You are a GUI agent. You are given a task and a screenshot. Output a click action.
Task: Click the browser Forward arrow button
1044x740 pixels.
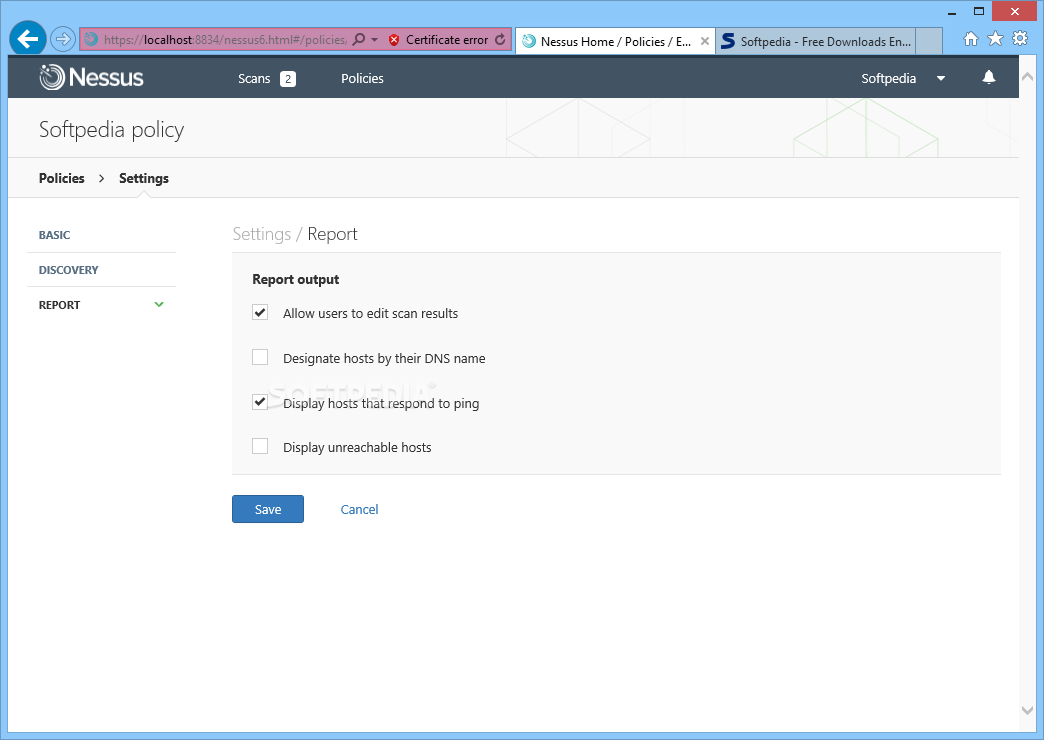point(63,39)
